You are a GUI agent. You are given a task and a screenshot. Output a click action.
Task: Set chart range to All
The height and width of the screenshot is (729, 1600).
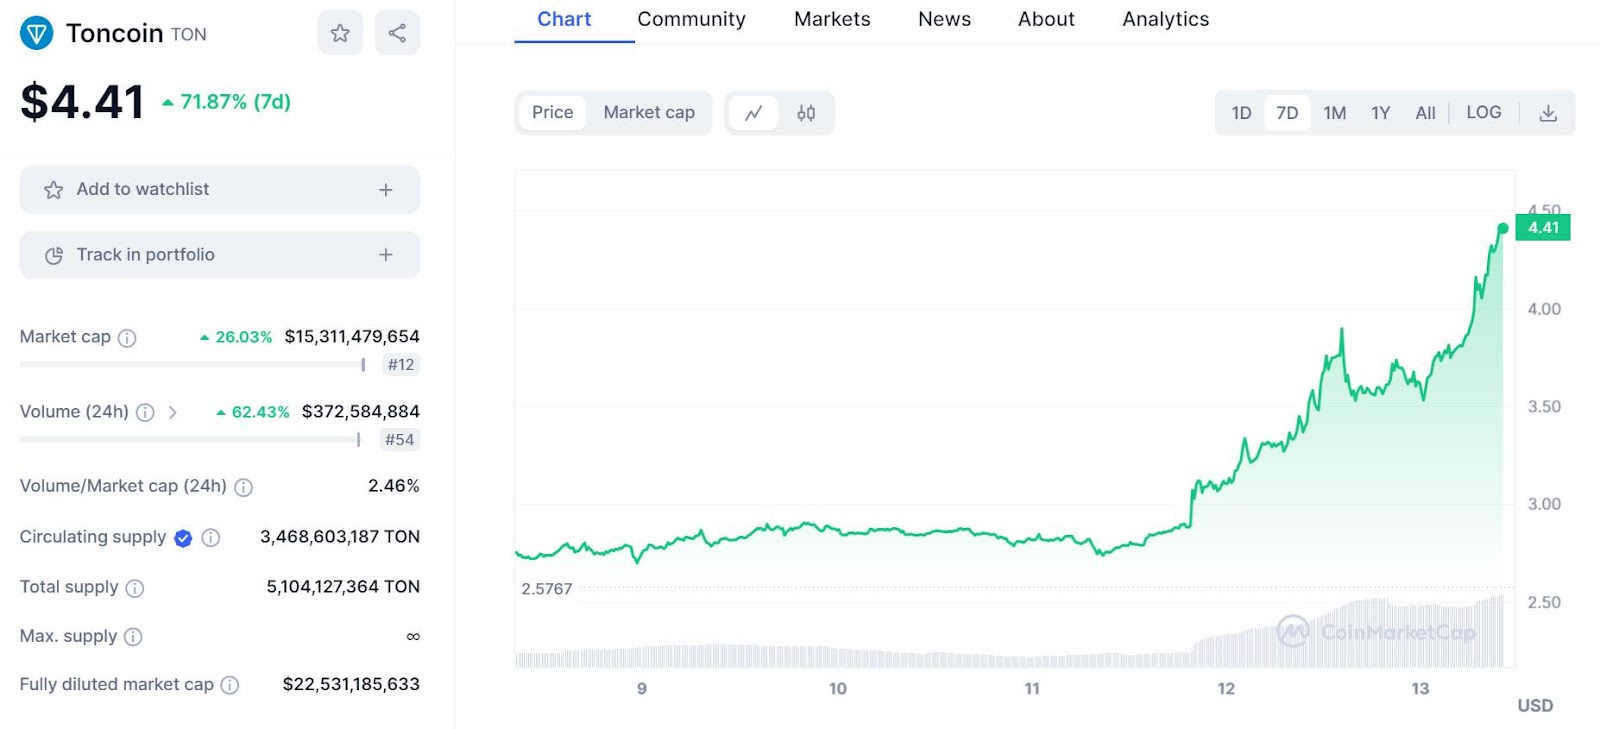click(x=1425, y=113)
